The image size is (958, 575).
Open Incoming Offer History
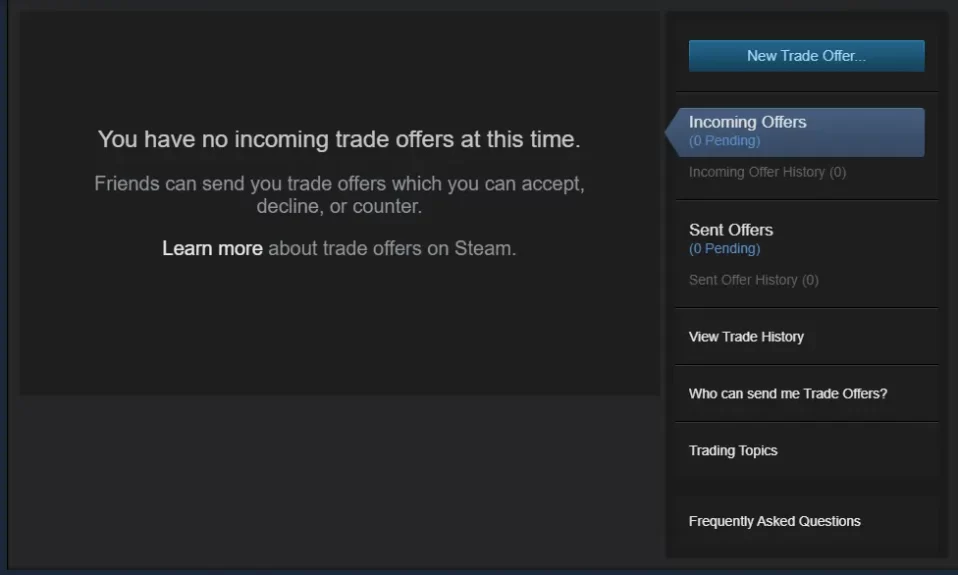[767, 172]
